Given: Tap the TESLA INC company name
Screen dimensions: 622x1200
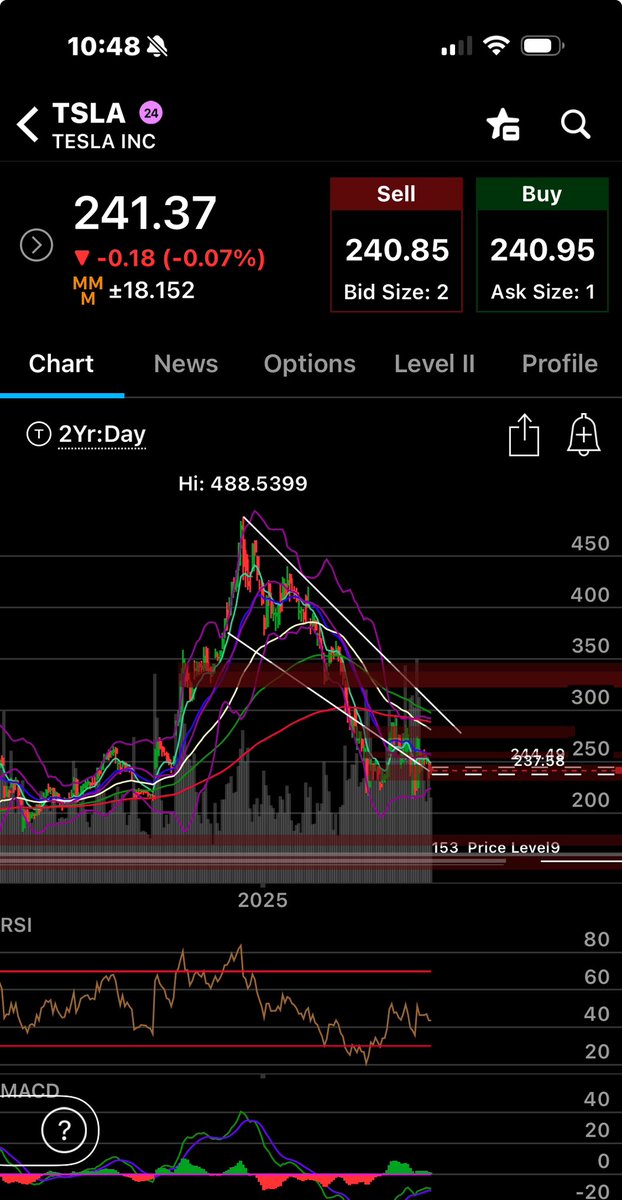Looking at the screenshot, I should tap(104, 141).
